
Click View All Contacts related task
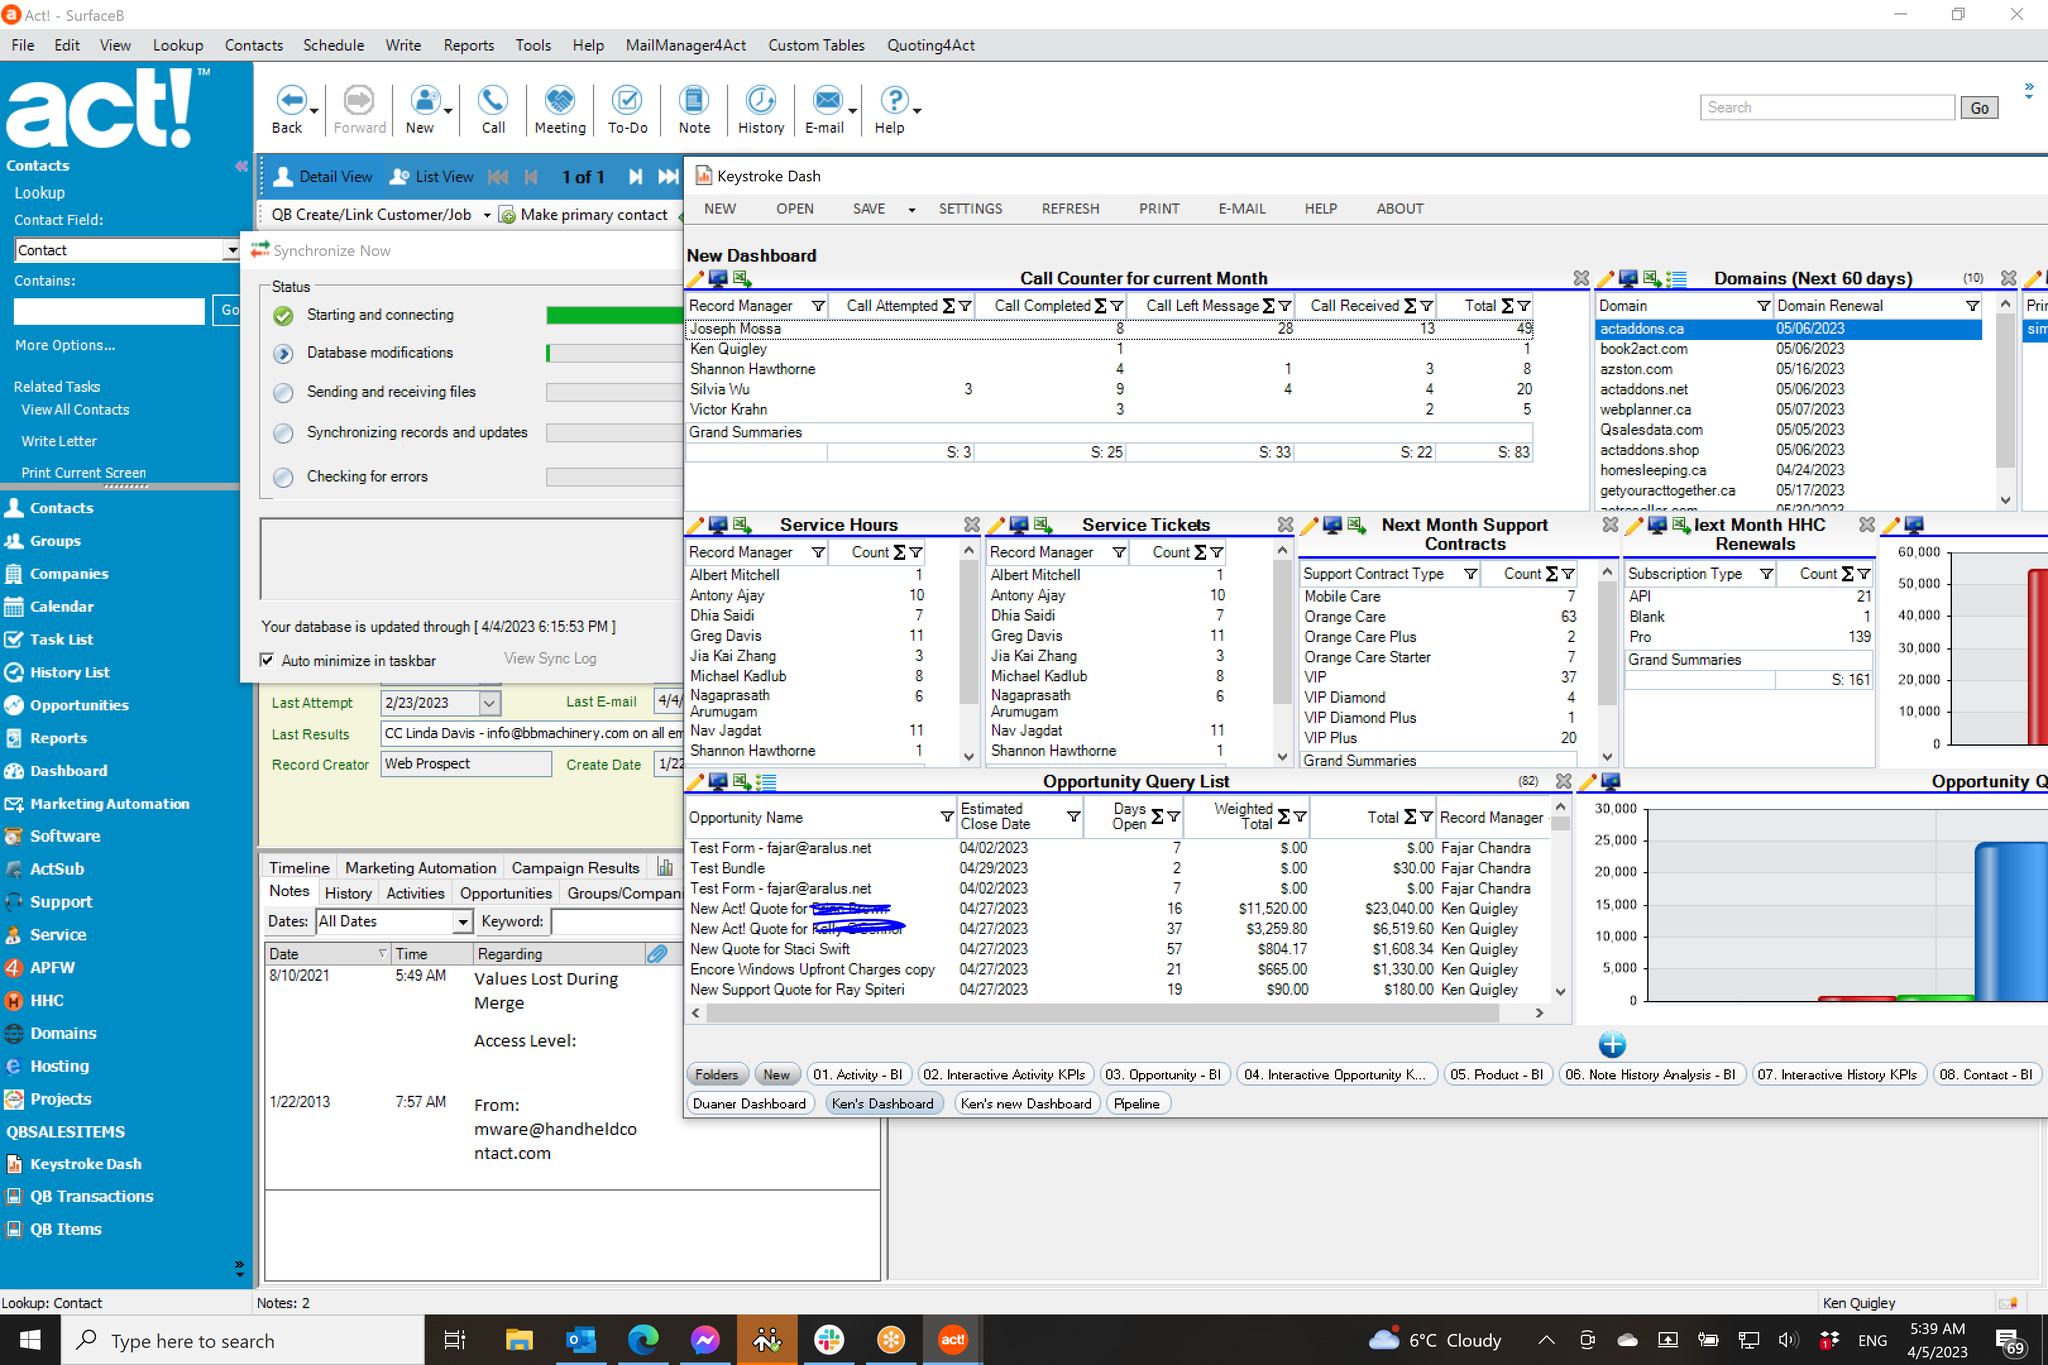75,410
